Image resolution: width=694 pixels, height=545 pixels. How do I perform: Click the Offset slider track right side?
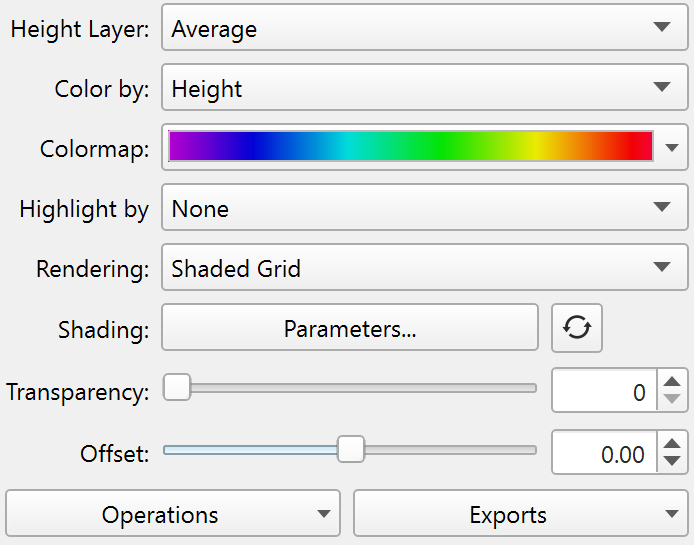click(460, 450)
